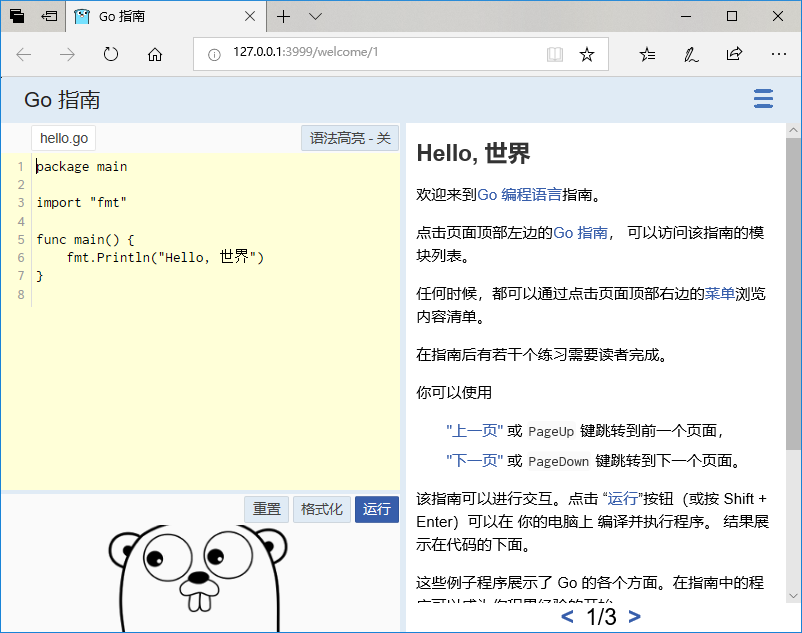Go forward with the forward arrow
802x633 pixels.
pos(67,54)
